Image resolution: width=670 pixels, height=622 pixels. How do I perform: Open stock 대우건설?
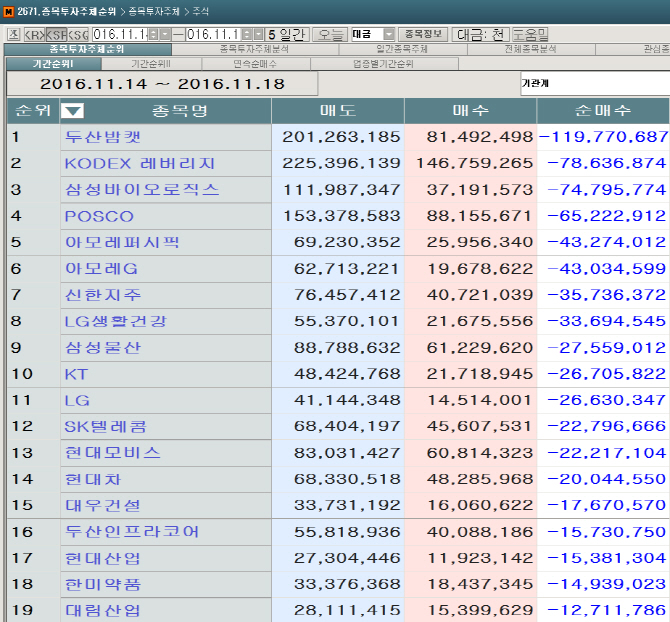[x=103, y=505]
